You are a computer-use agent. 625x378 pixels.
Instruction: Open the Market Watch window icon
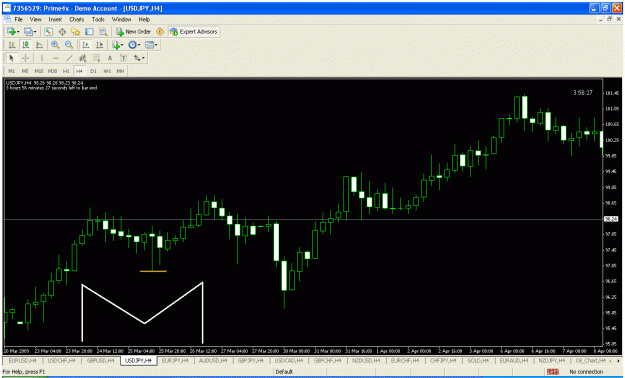tap(49, 32)
